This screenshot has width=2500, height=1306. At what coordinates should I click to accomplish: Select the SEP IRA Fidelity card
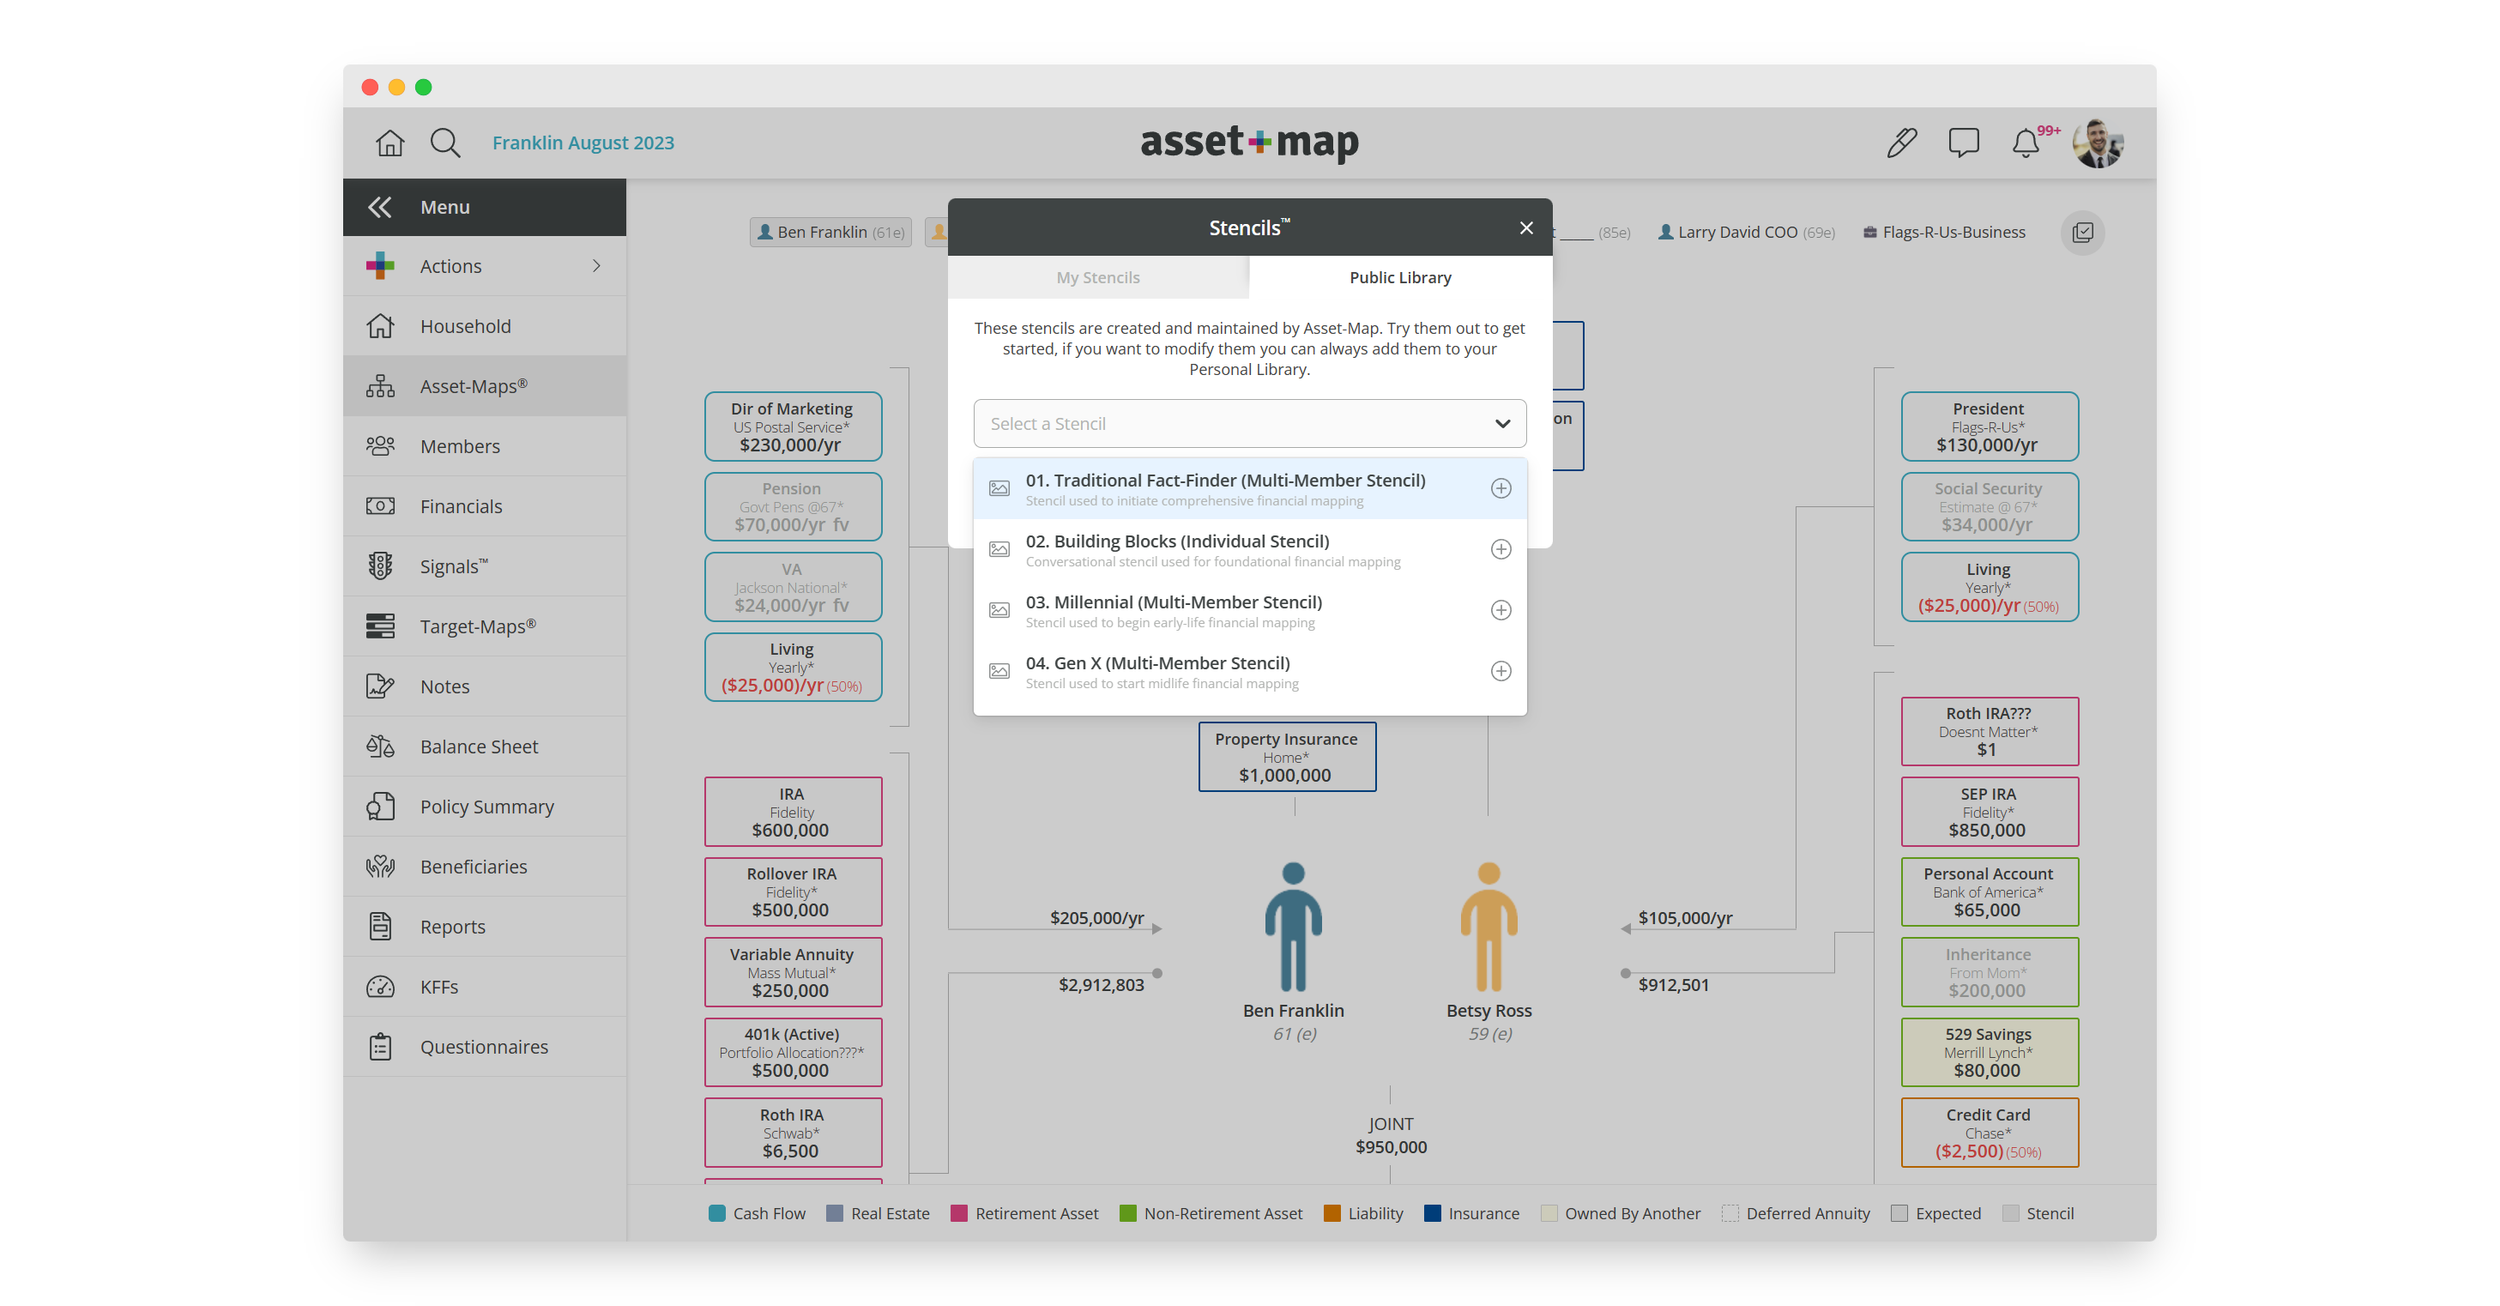click(x=1989, y=812)
